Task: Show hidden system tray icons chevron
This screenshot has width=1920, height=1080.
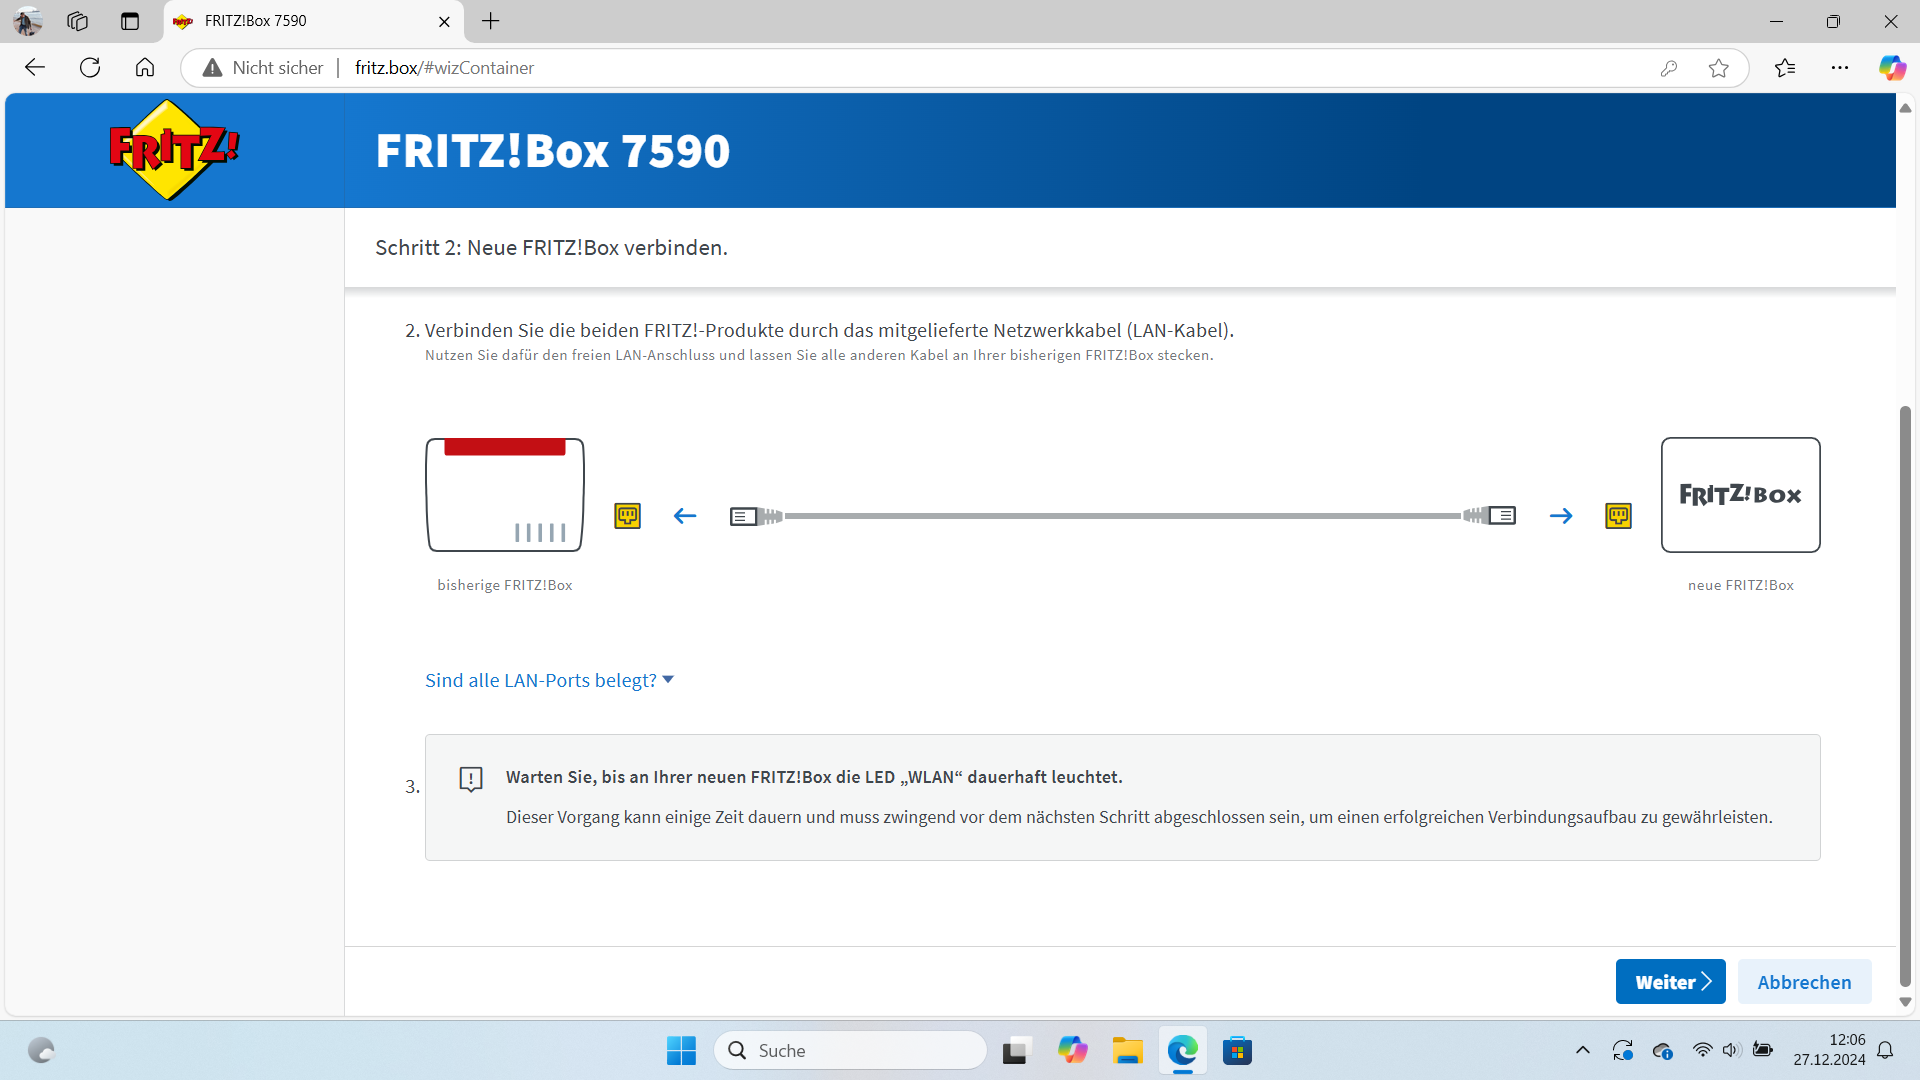Action: 1582,1050
